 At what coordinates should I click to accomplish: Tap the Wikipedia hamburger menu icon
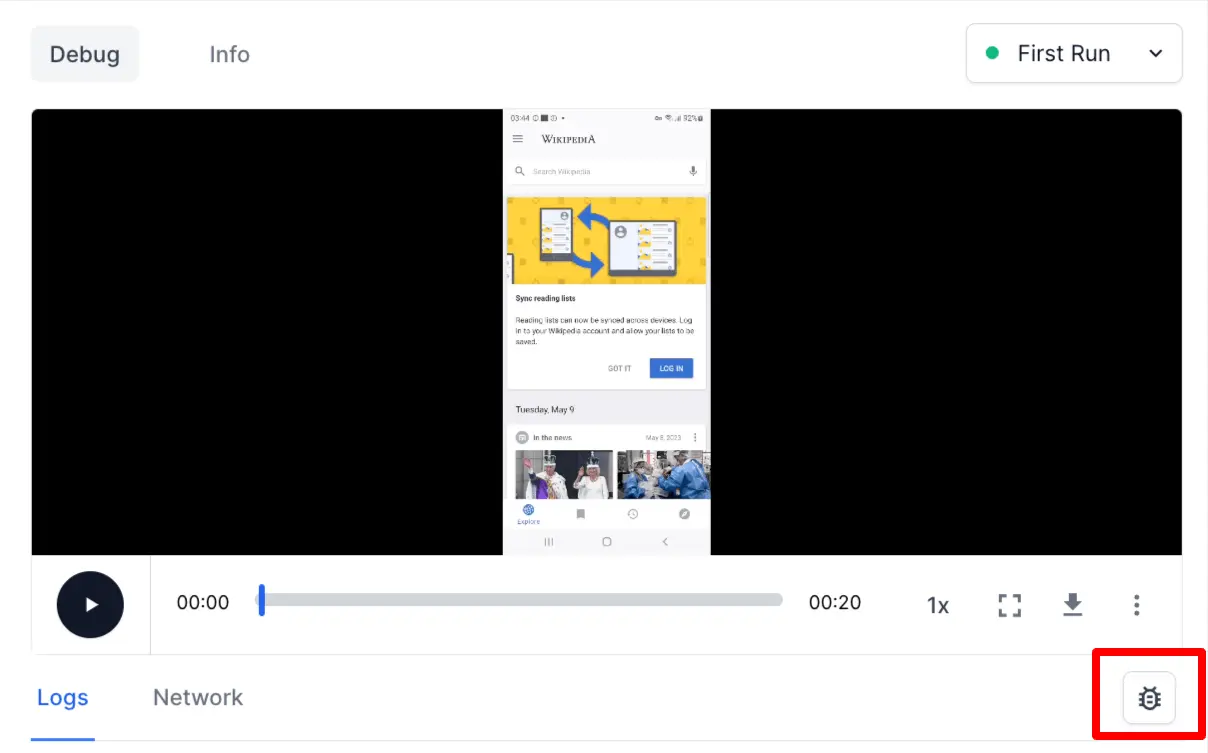pos(518,139)
